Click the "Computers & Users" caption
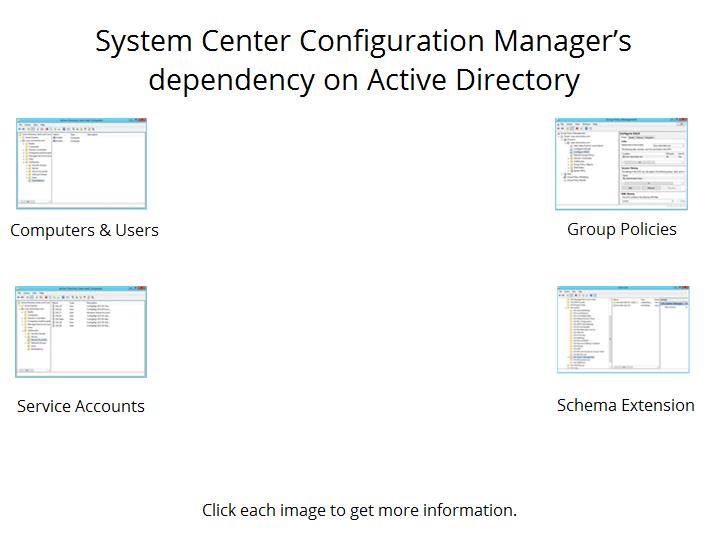 pyautogui.click(x=84, y=230)
